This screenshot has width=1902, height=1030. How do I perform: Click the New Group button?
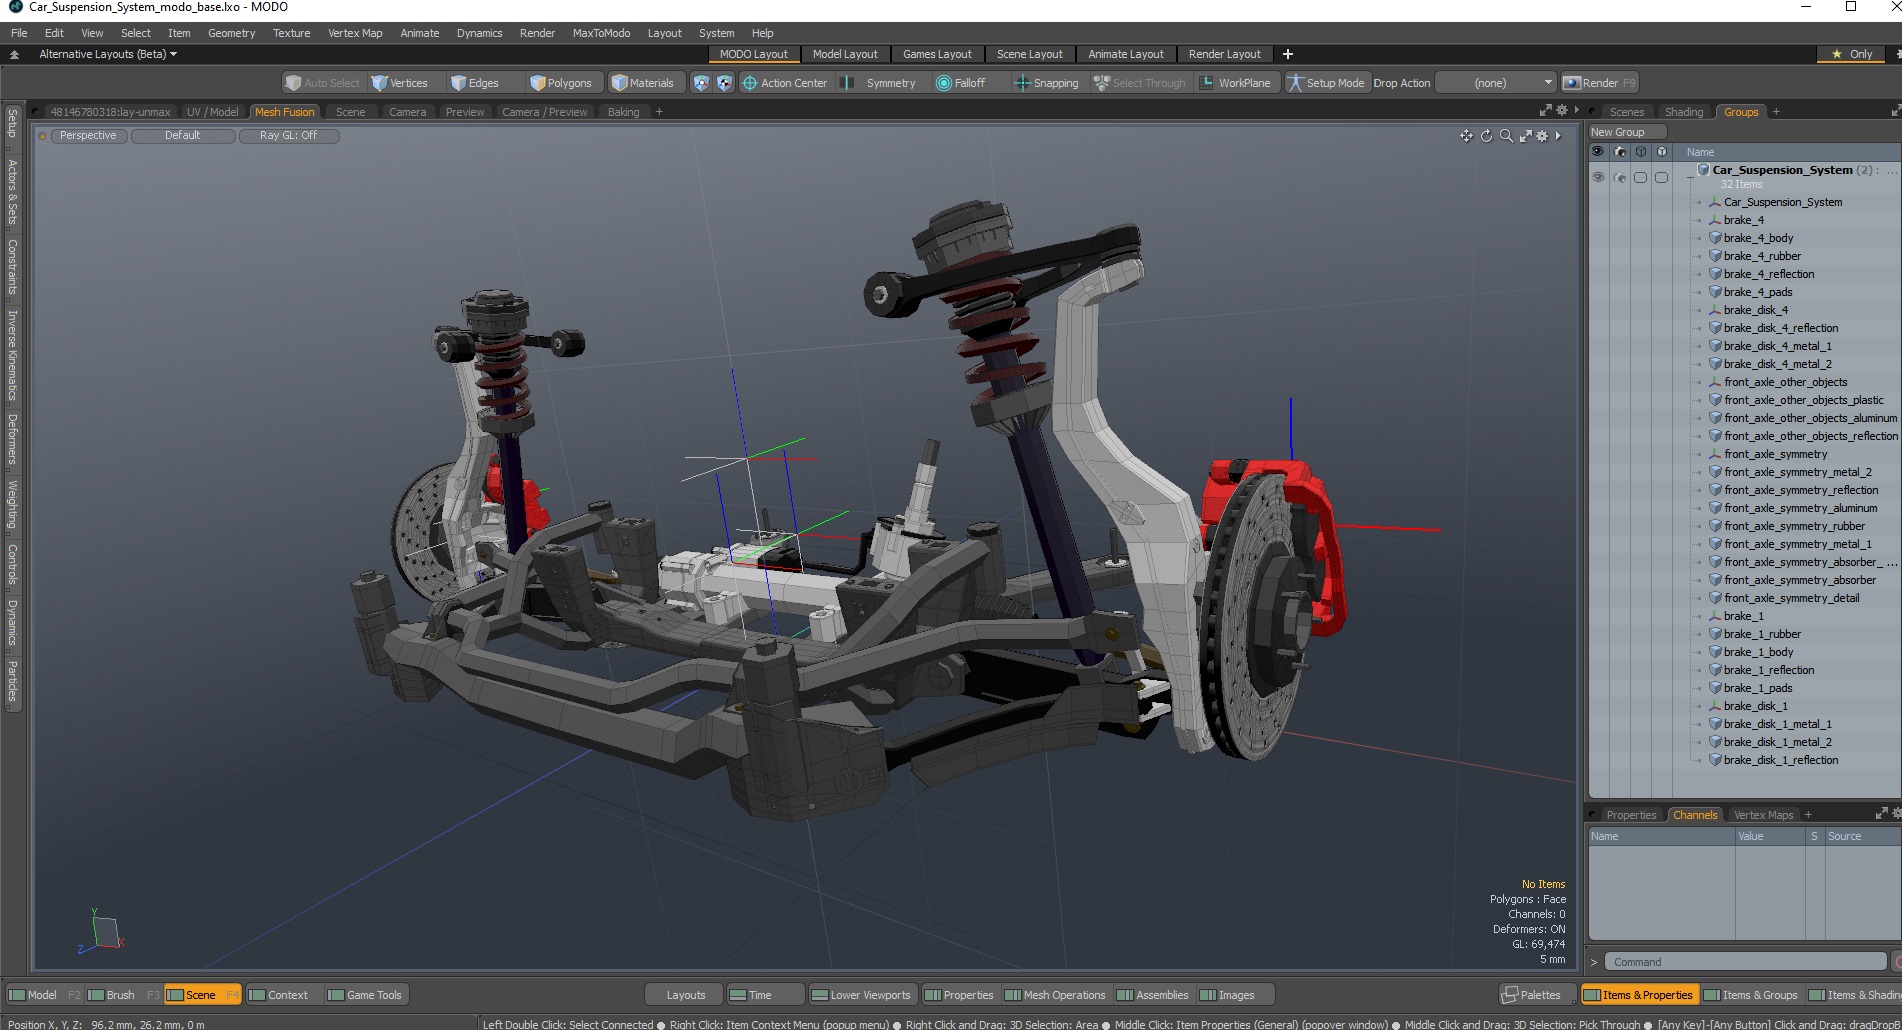click(x=1626, y=132)
